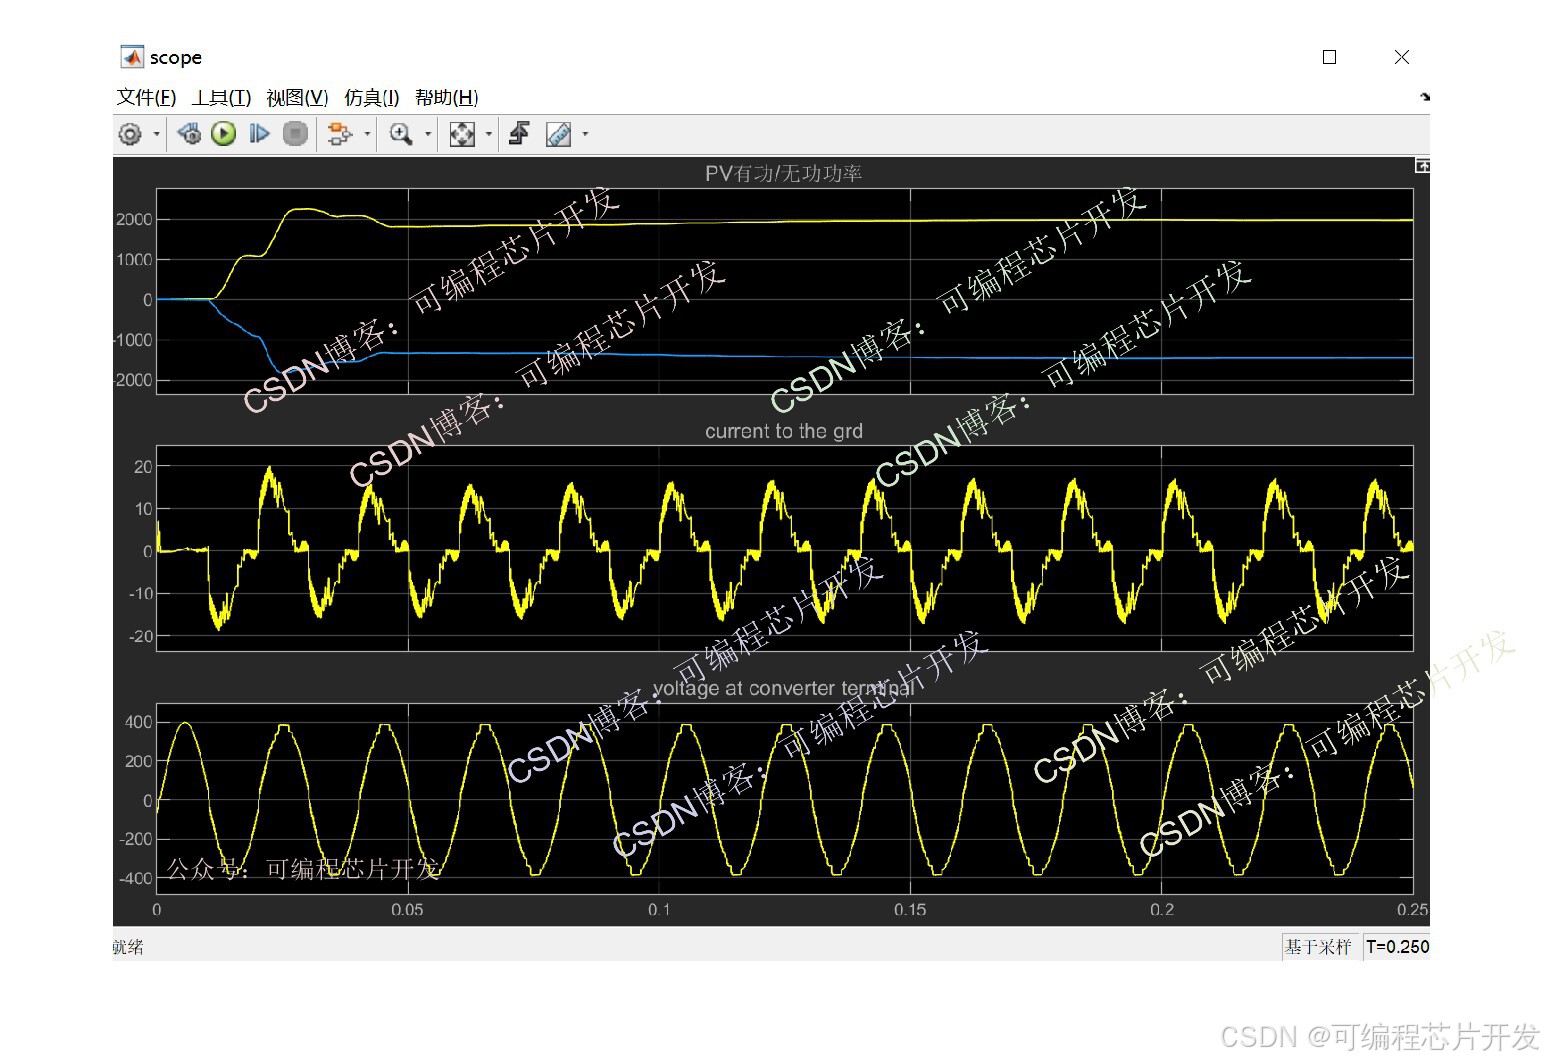This screenshot has width=1544, height=1063.
Task: Click the 就绪 status text
Action: [x=128, y=947]
